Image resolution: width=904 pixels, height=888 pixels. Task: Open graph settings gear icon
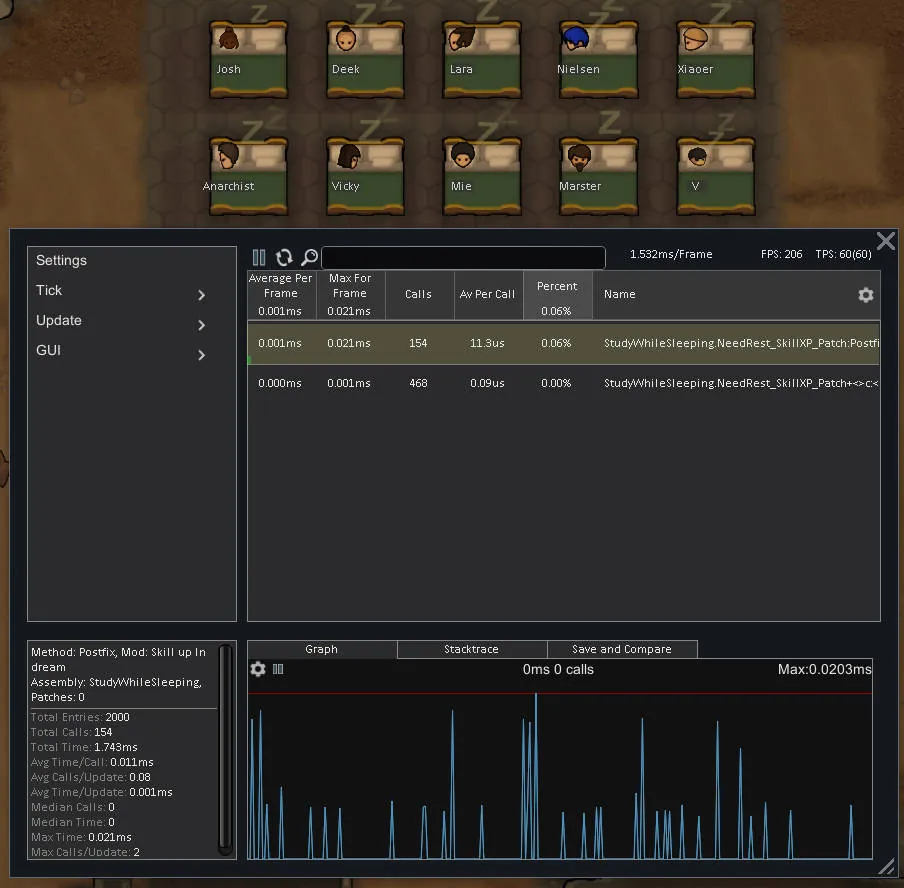click(x=258, y=669)
